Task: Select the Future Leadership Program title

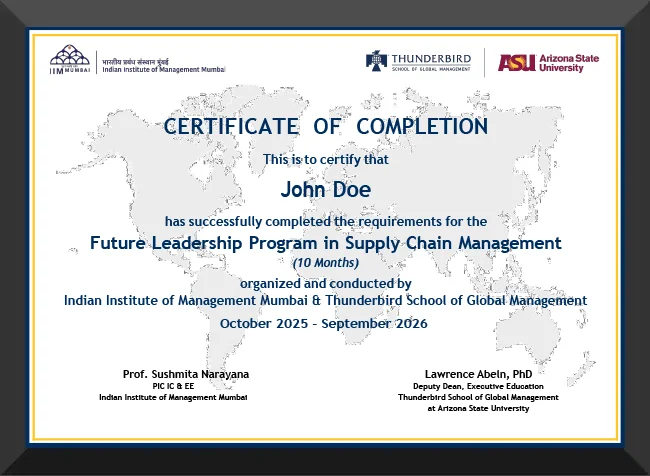Action: click(x=325, y=243)
